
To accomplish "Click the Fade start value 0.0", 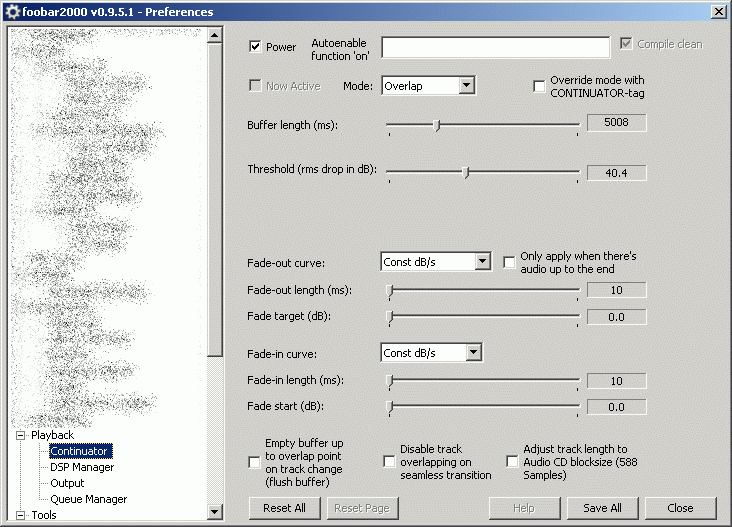I will point(617,408).
